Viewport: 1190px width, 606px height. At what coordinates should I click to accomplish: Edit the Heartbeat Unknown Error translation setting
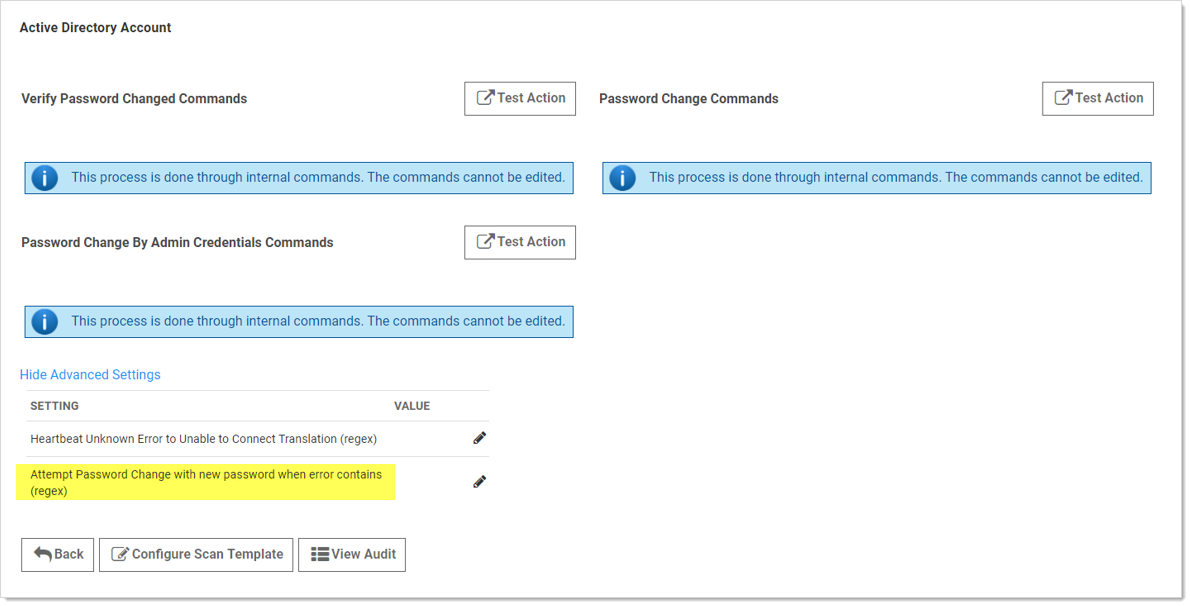tap(479, 438)
